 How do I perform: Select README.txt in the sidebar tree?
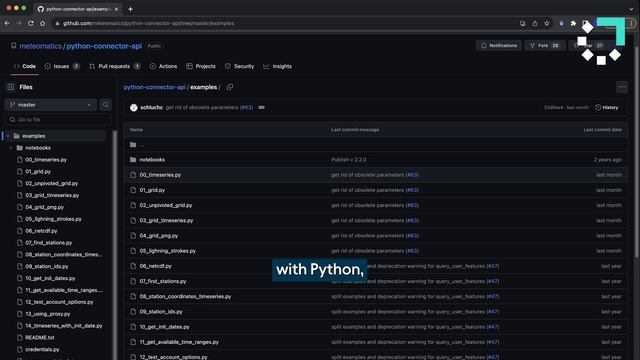pyautogui.click(x=40, y=338)
